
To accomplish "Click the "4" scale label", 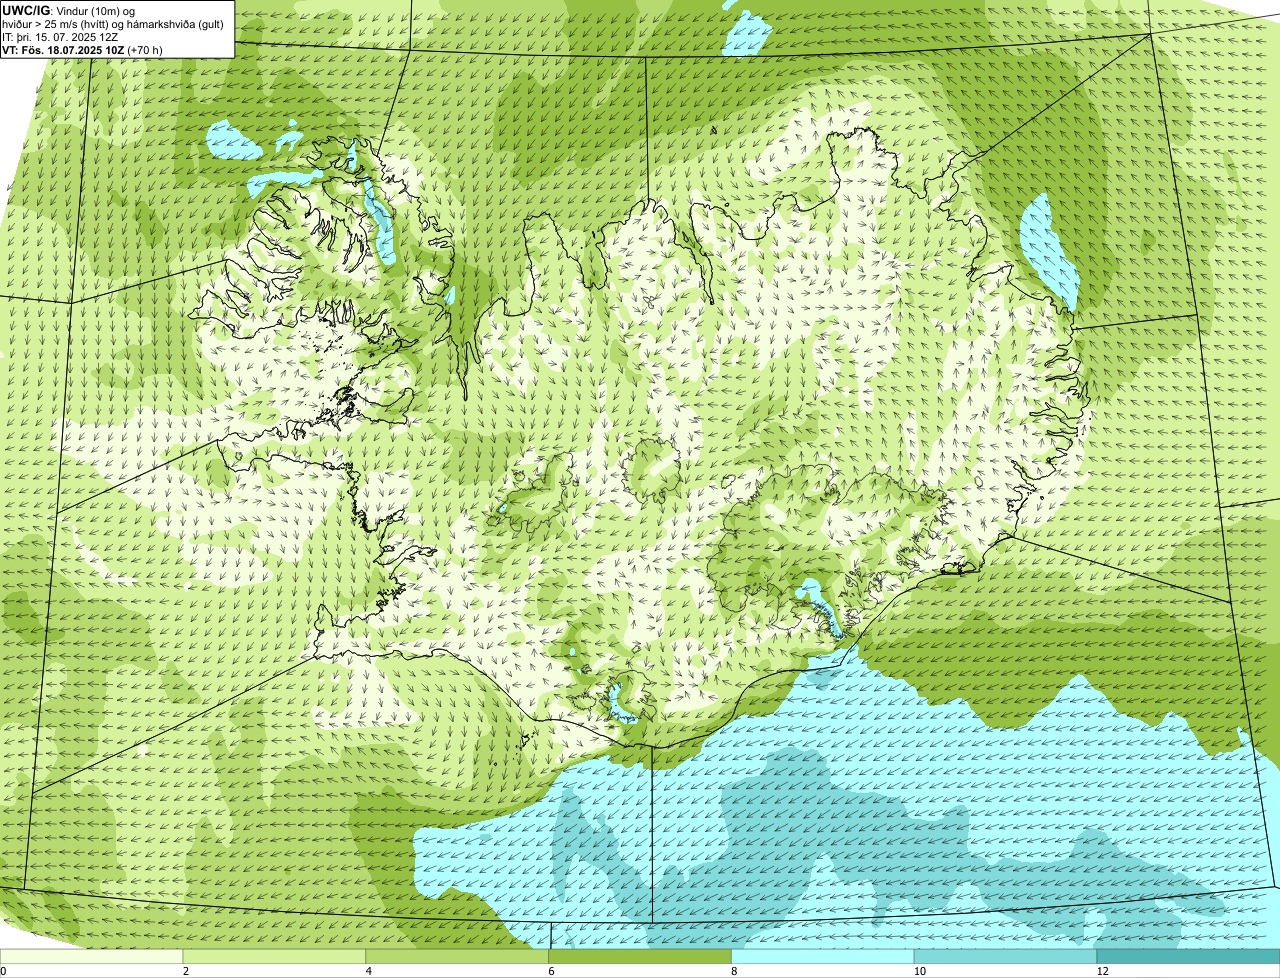I will (x=368, y=971).
